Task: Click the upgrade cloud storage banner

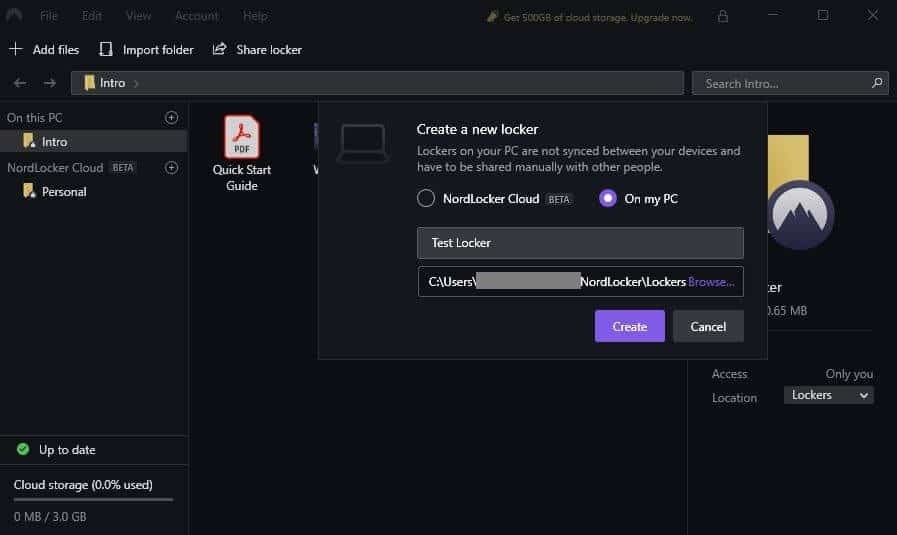Action: (x=589, y=18)
